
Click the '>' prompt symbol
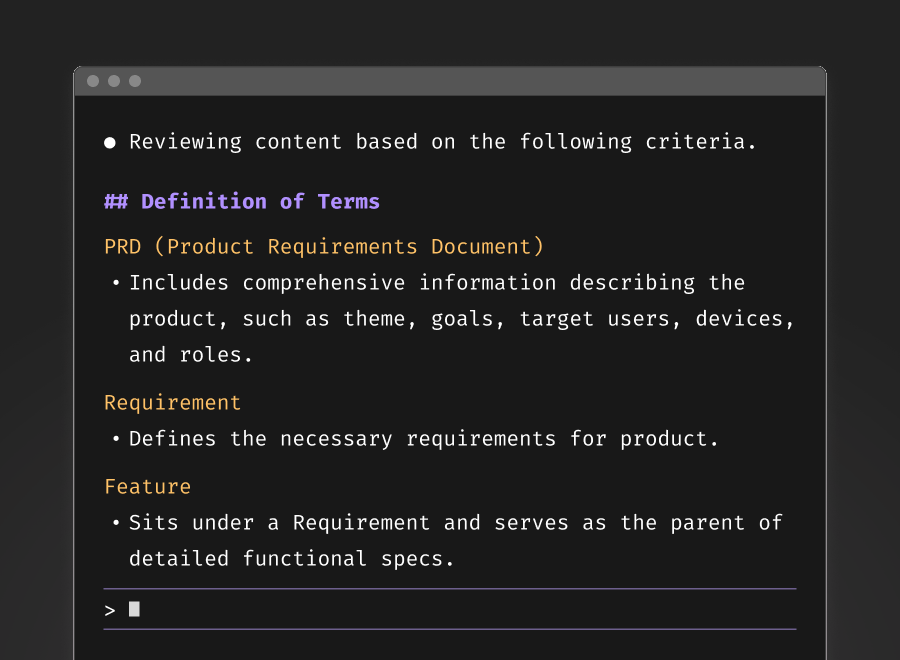tap(110, 610)
